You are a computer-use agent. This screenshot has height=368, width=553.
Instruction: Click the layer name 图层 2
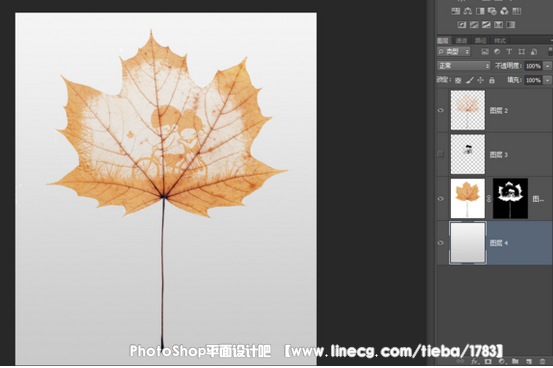point(499,111)
